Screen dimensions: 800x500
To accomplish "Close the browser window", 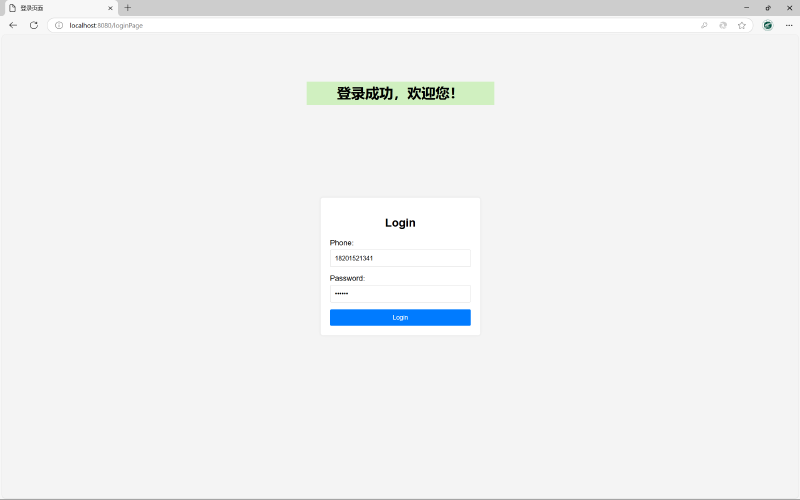I will (x=789, y=8).
